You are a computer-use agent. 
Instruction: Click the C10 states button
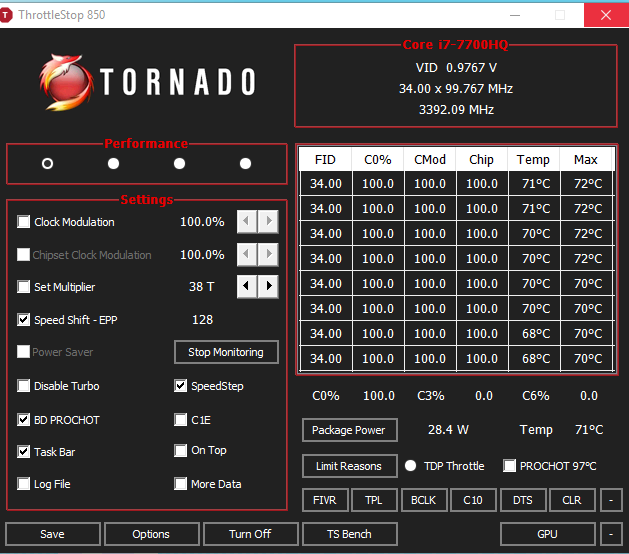pos(473,500)
